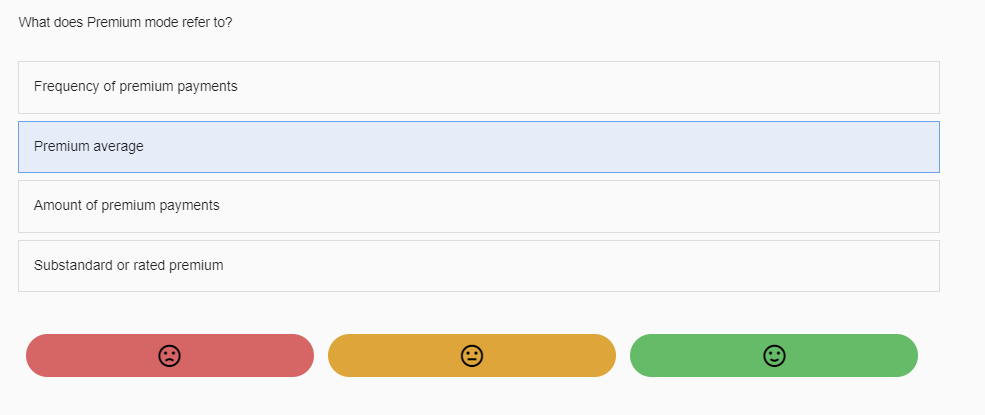Choose the highlighted 'Premium average' answer

tap(478, 147)
